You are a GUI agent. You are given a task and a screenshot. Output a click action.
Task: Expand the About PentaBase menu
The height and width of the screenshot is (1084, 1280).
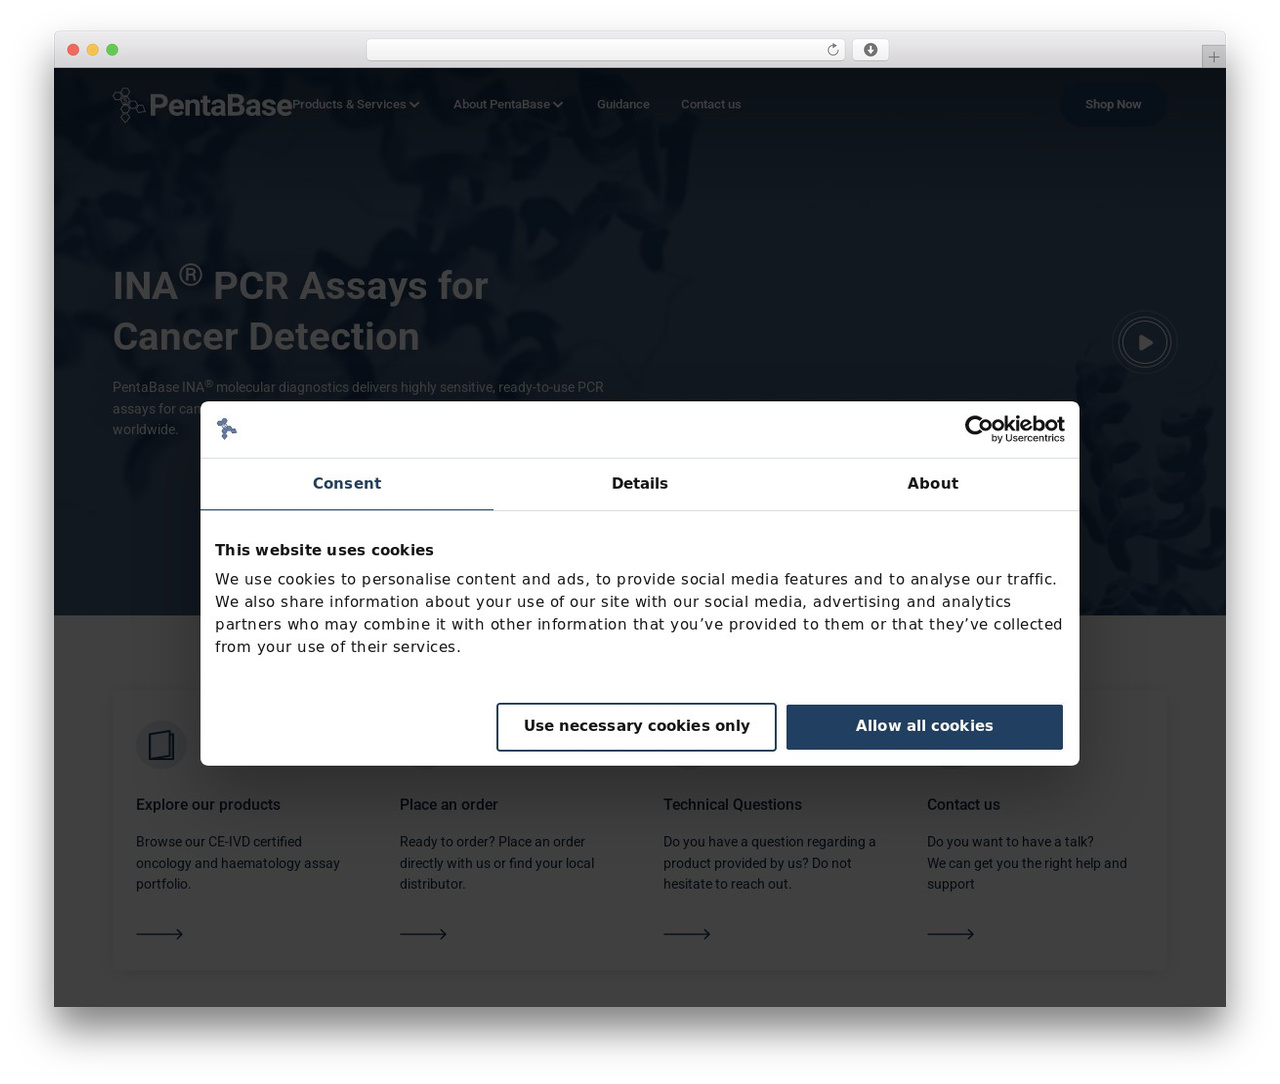(x=508, y=104)
